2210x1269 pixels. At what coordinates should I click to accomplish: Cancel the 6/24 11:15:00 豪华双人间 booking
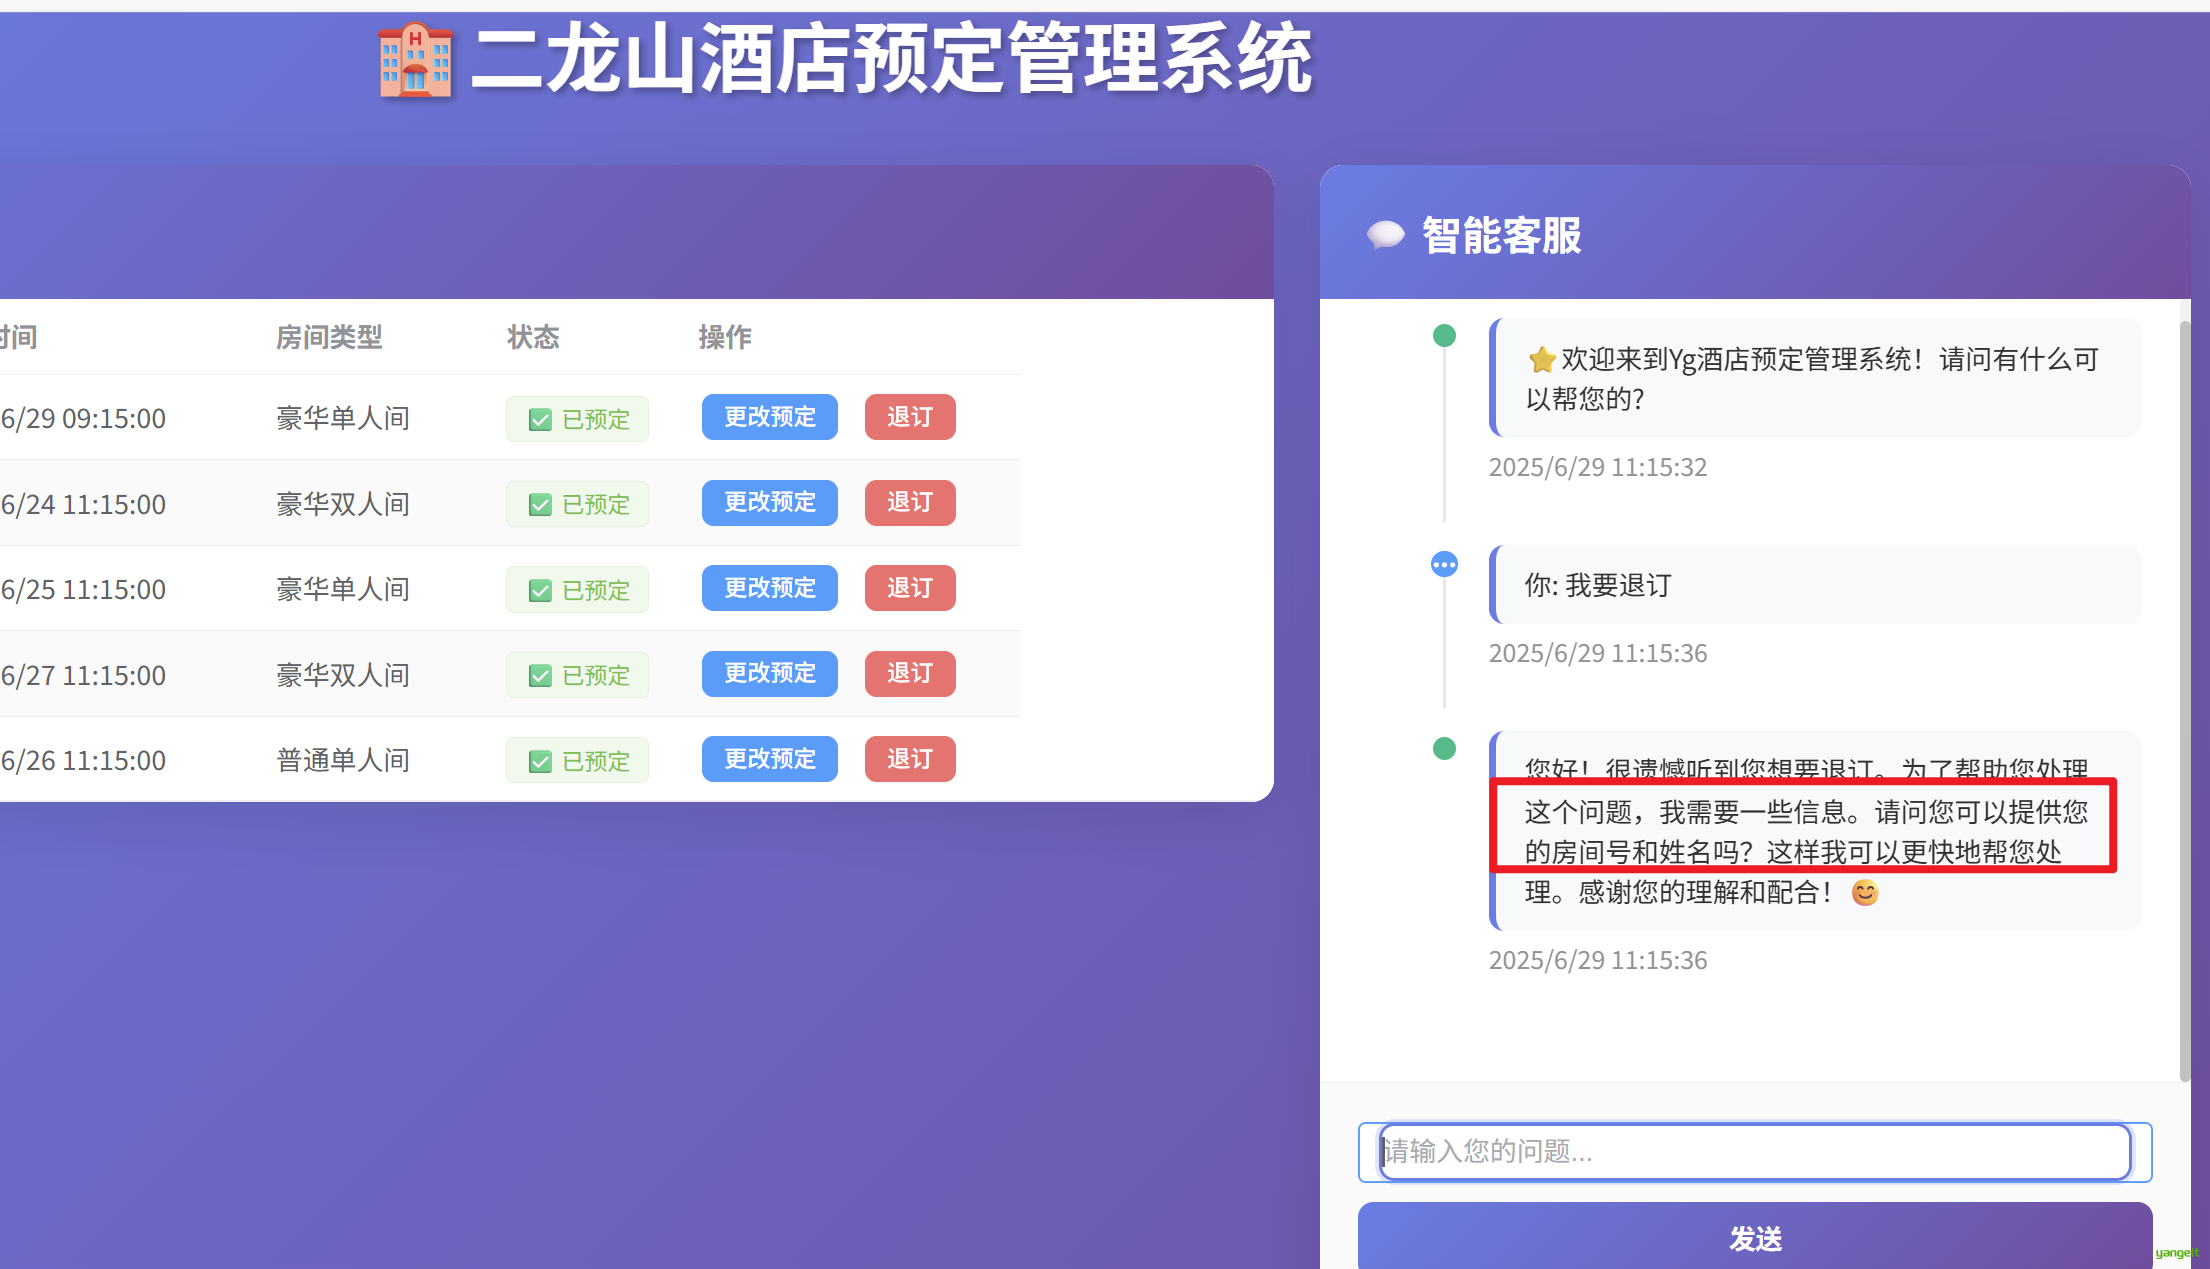(910, 502)
